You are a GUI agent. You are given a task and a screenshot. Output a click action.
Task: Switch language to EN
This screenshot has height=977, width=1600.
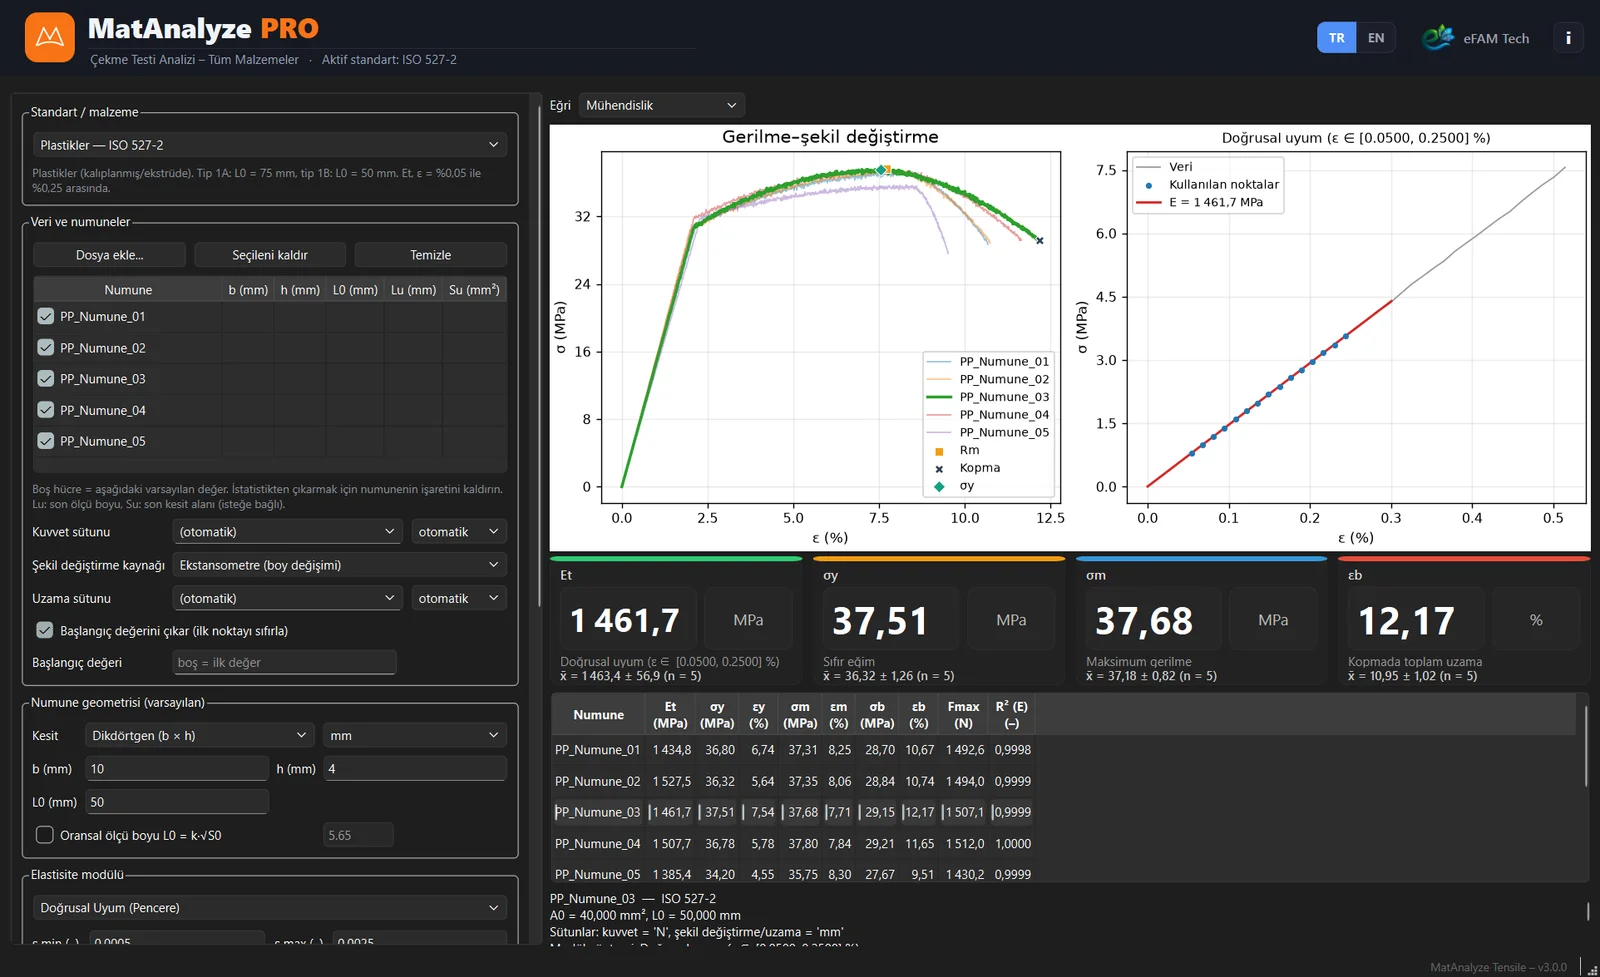pos(1376,38)
